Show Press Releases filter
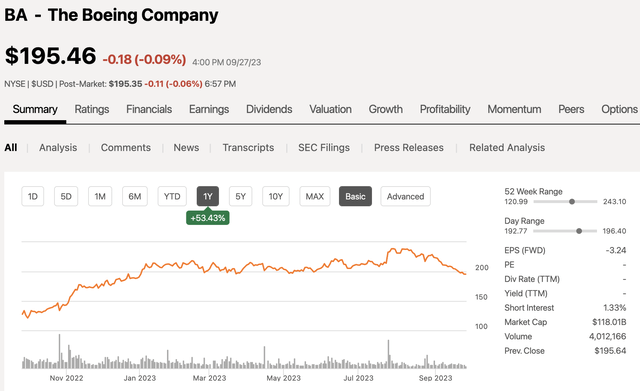 (409, 148)
